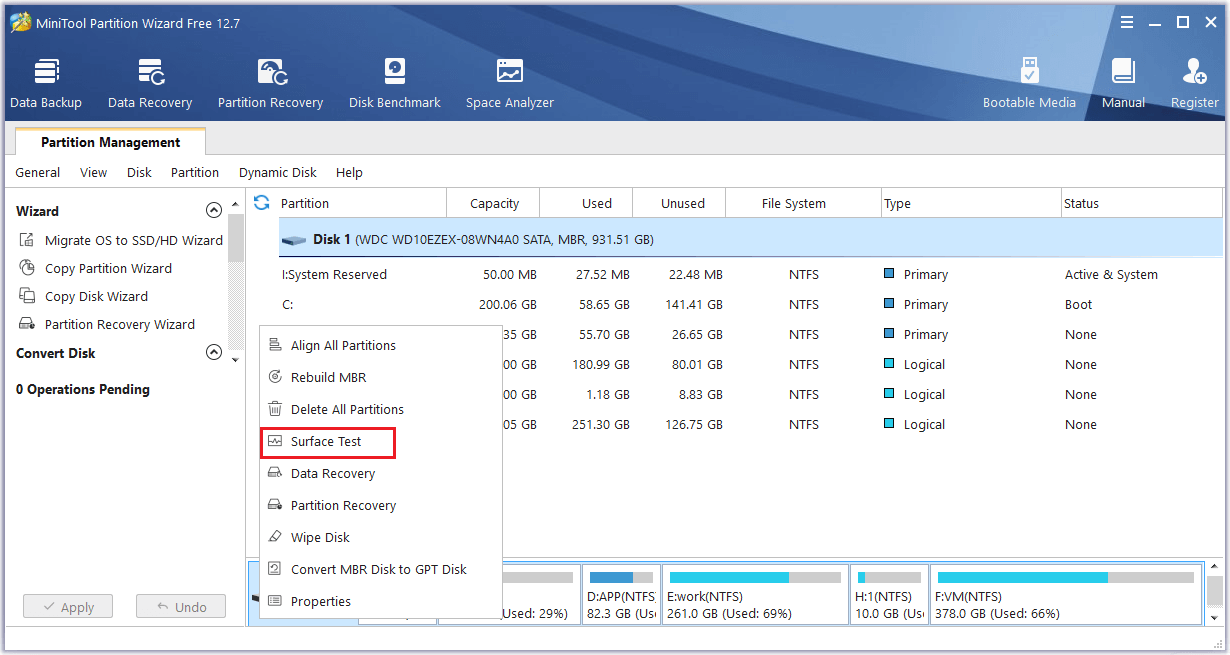The image size is (1230, 655).
Task: Open the Partition menu
Action: coord(195,172)
